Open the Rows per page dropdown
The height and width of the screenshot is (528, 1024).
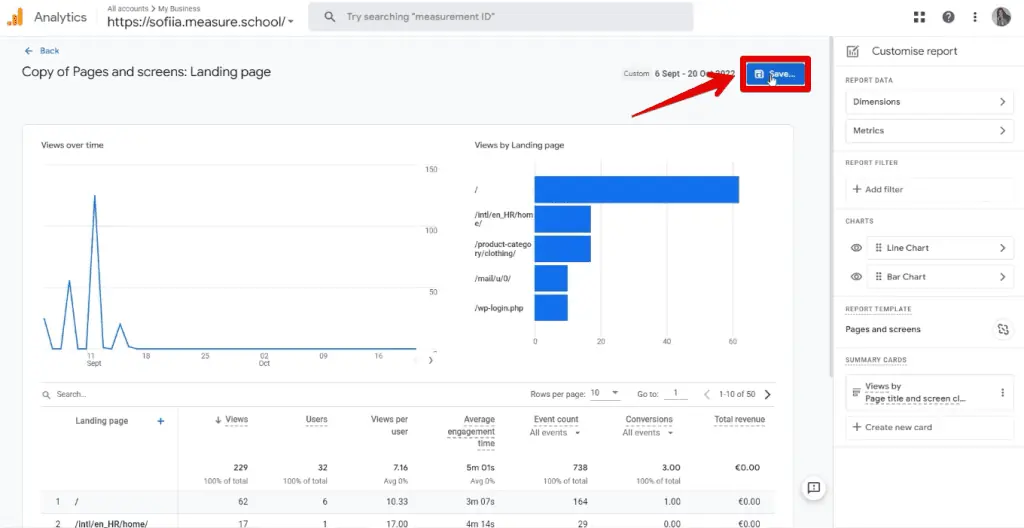[x=604, y=393]
